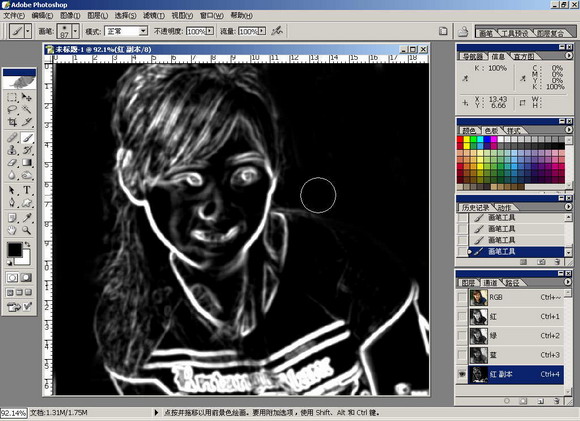The height and width of the screenshot is (421, 580).
Task: Toggle visibility of 蓝 channel
Action: click(x=462, y=355)
